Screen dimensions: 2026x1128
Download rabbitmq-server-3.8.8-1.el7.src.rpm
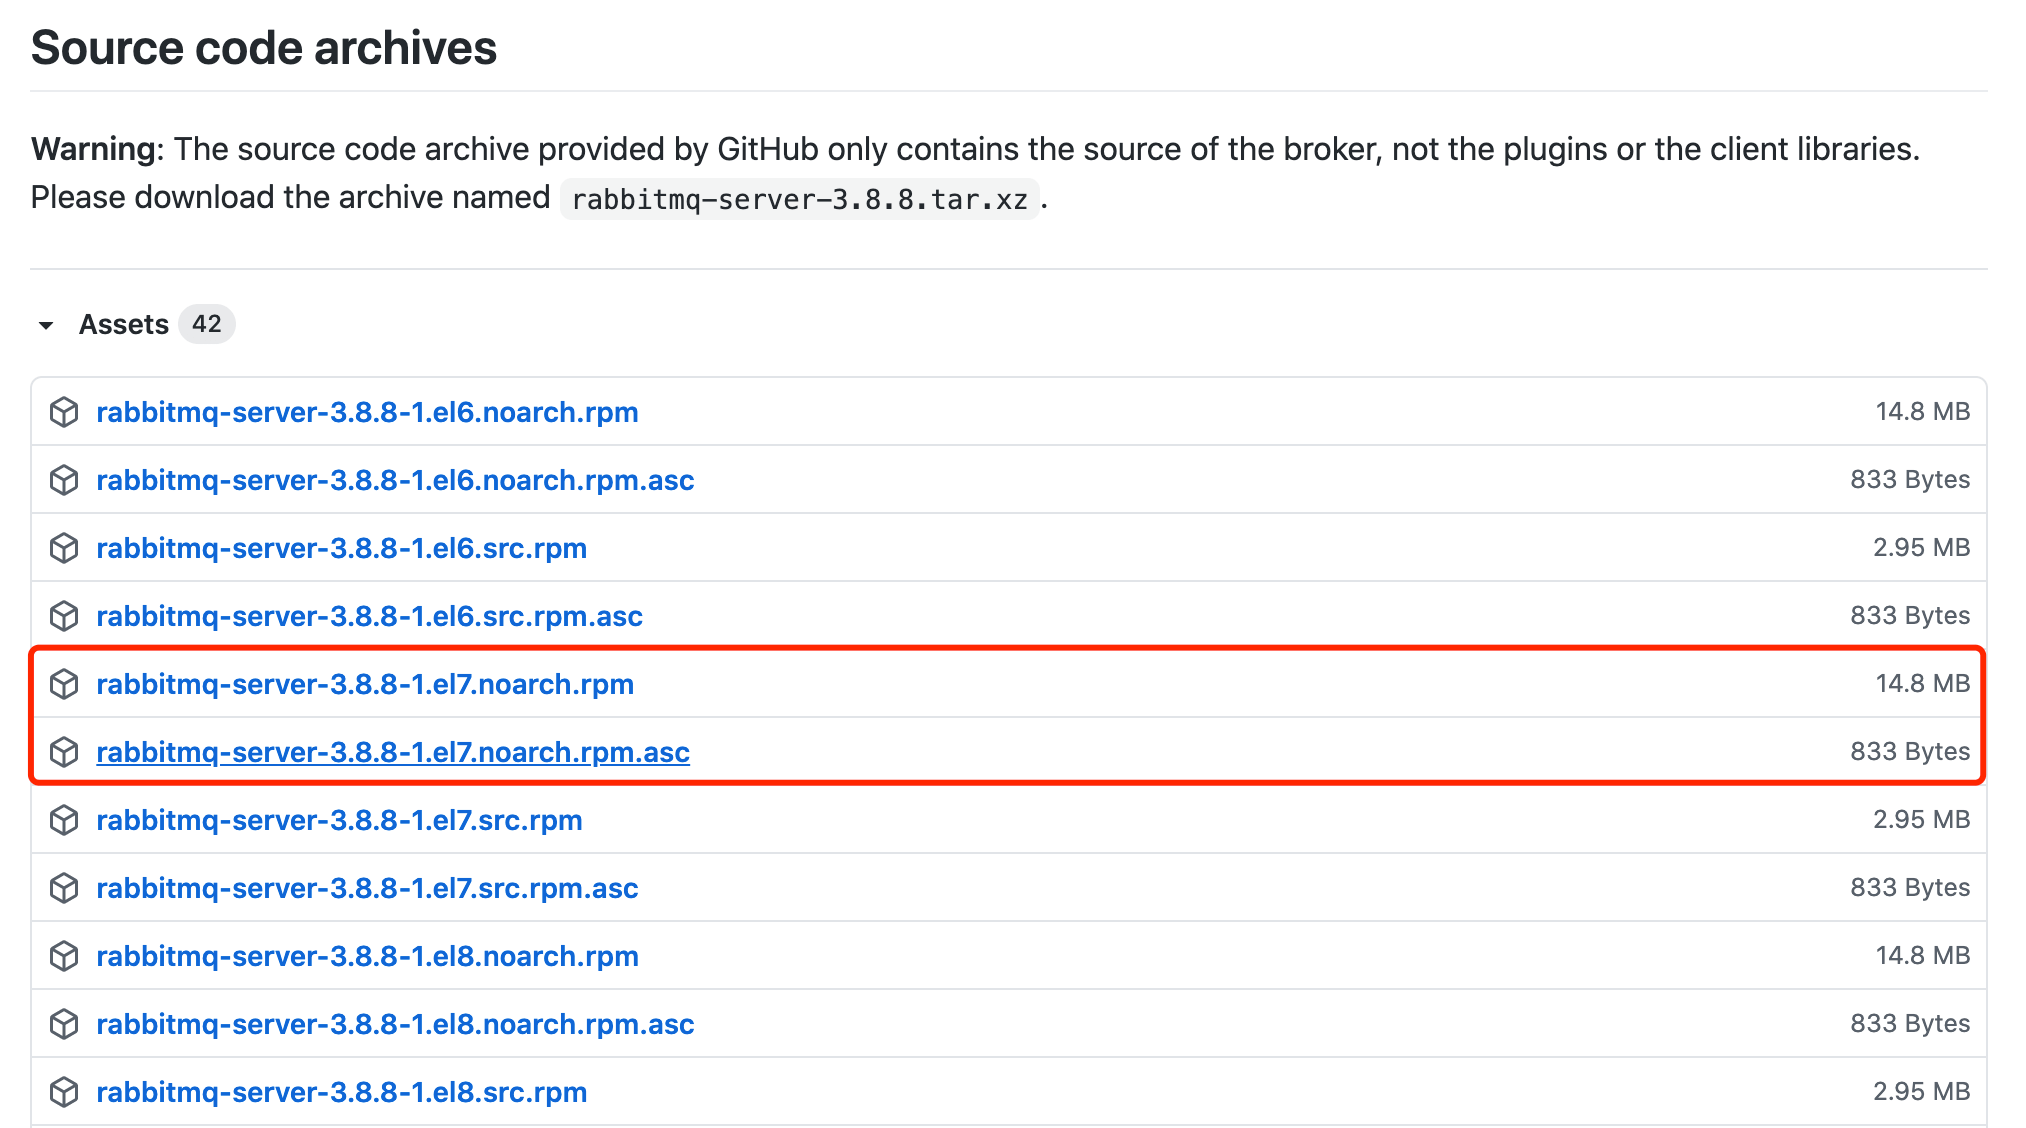339,820
